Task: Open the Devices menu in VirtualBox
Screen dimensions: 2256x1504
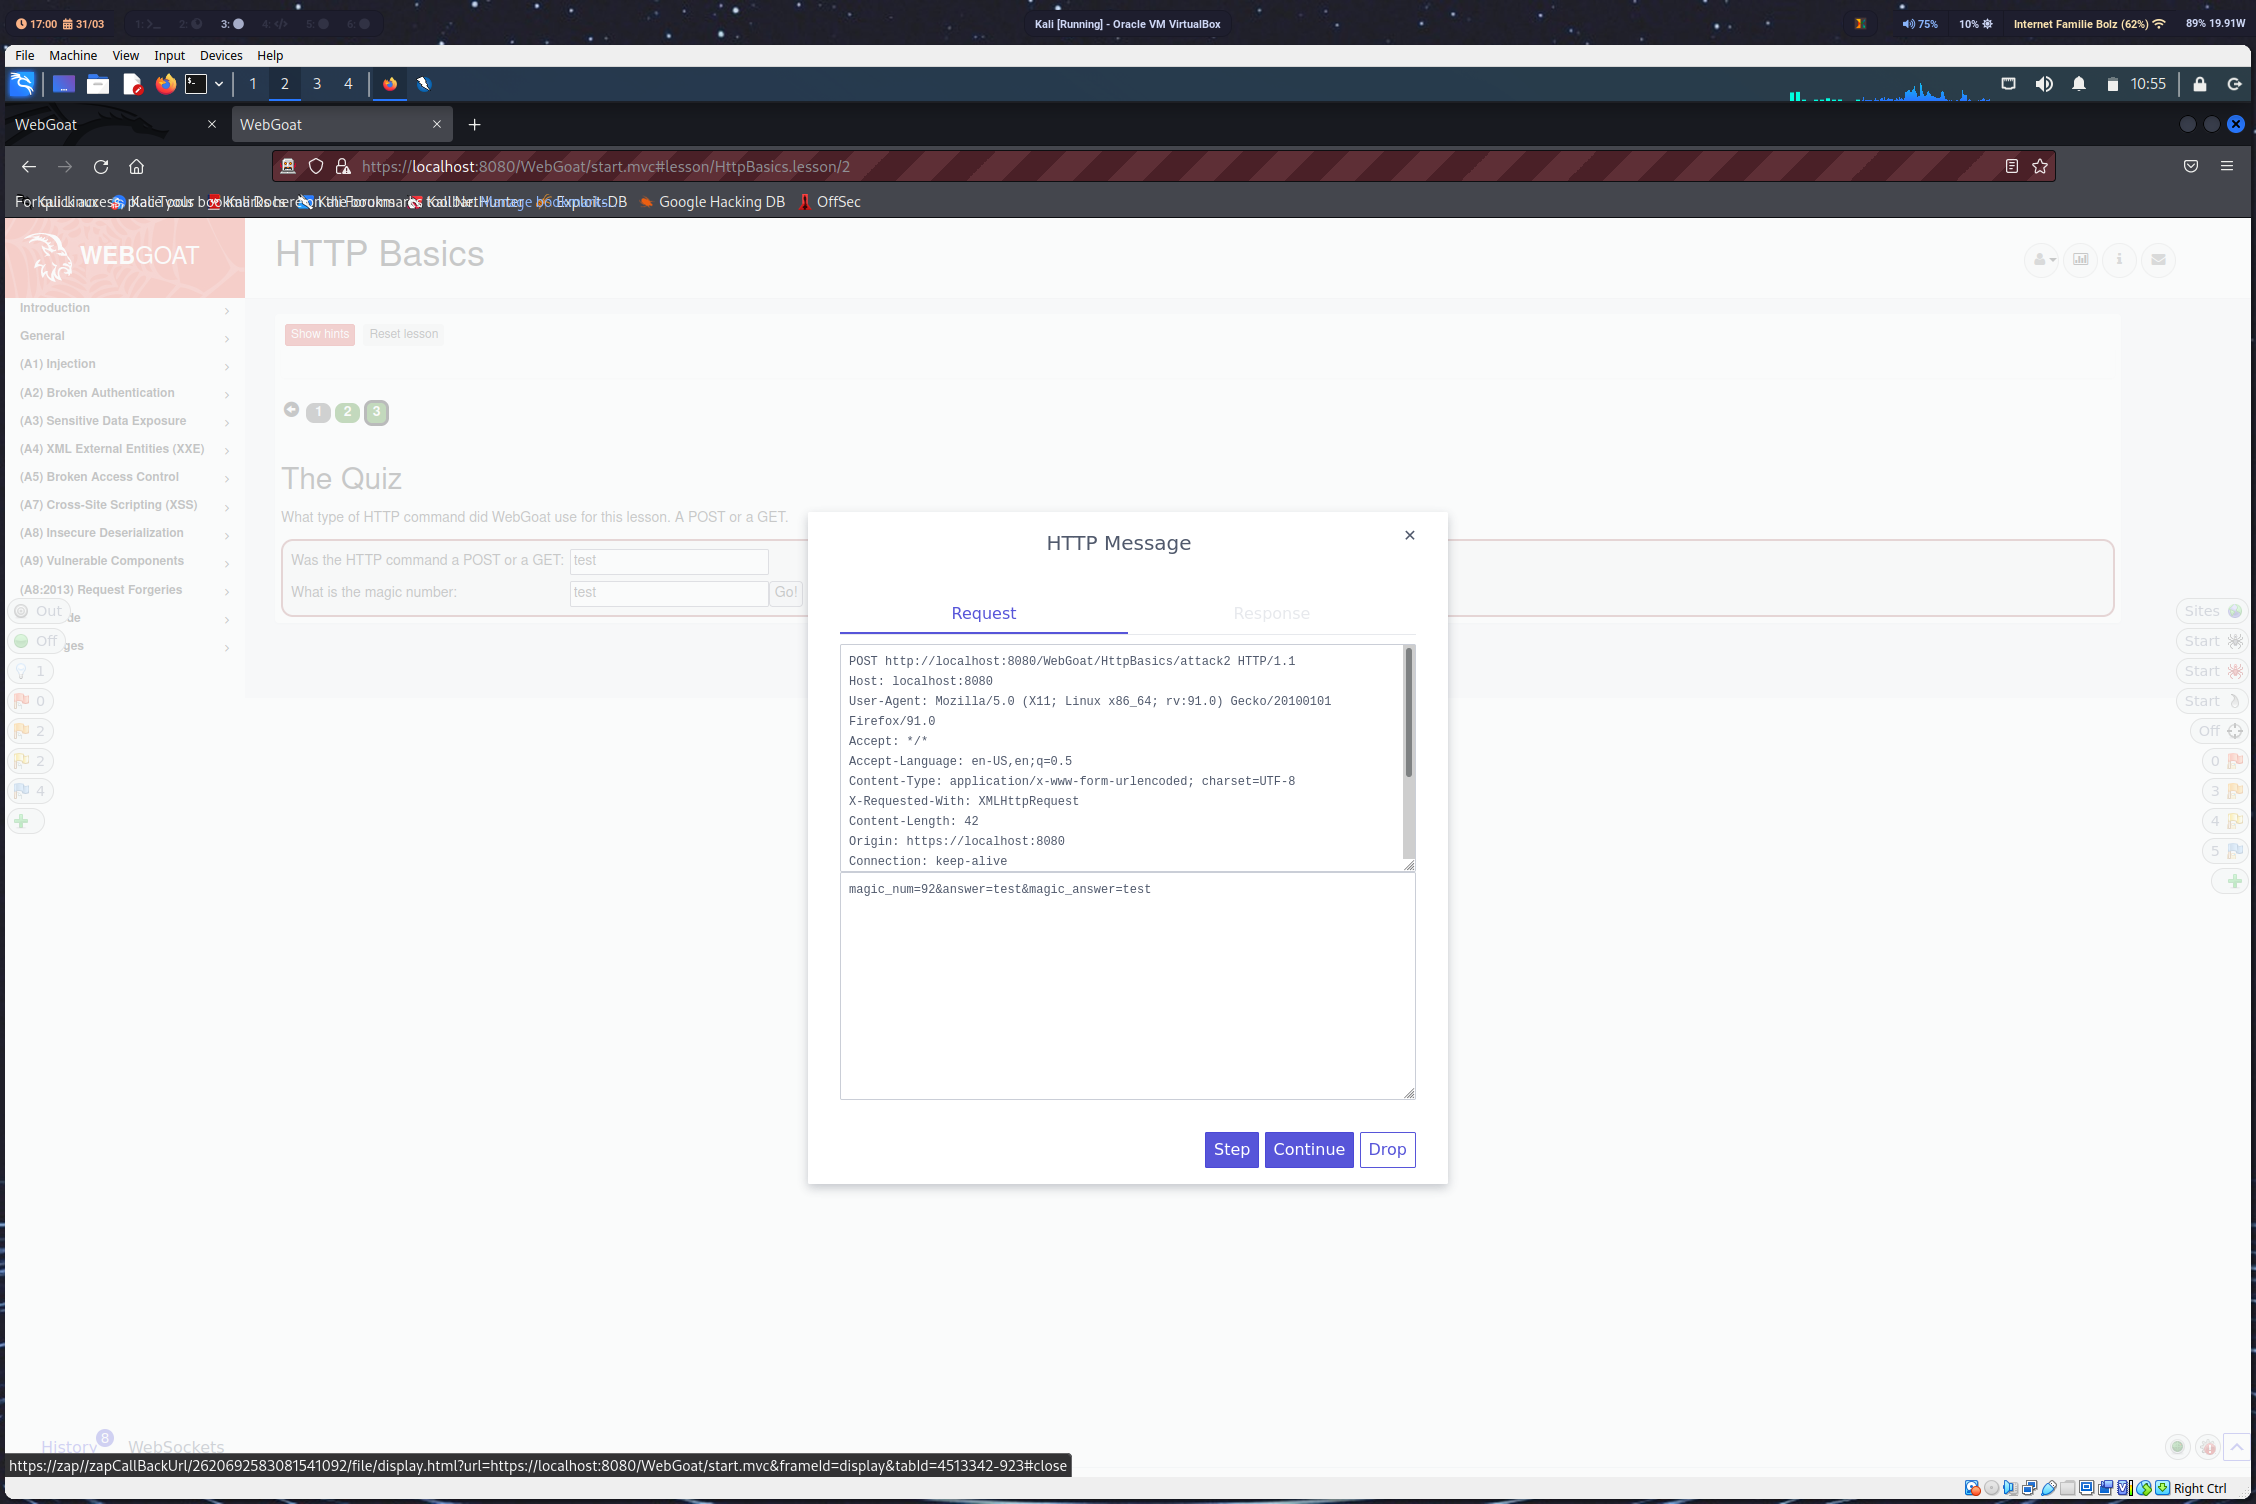Action: [x=221, y=56]
